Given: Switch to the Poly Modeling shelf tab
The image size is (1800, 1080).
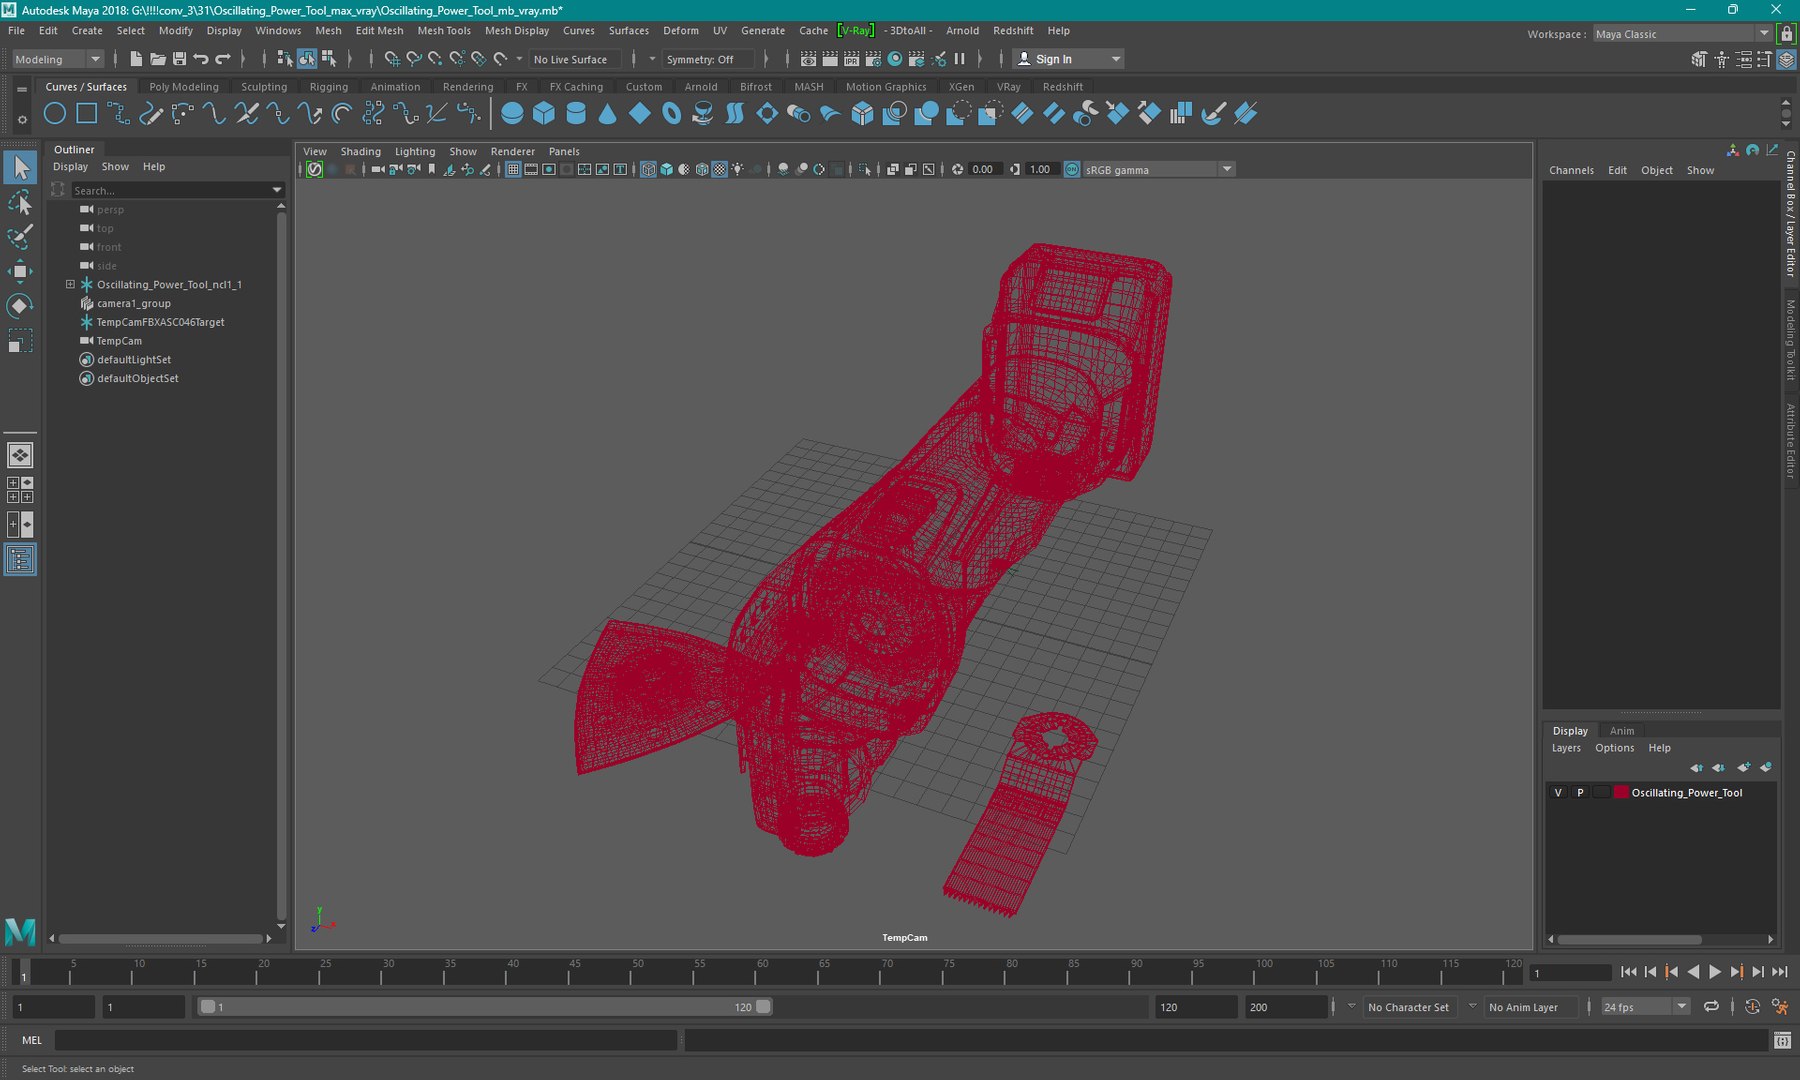Looking at the screenshot, I should (184, 87).
